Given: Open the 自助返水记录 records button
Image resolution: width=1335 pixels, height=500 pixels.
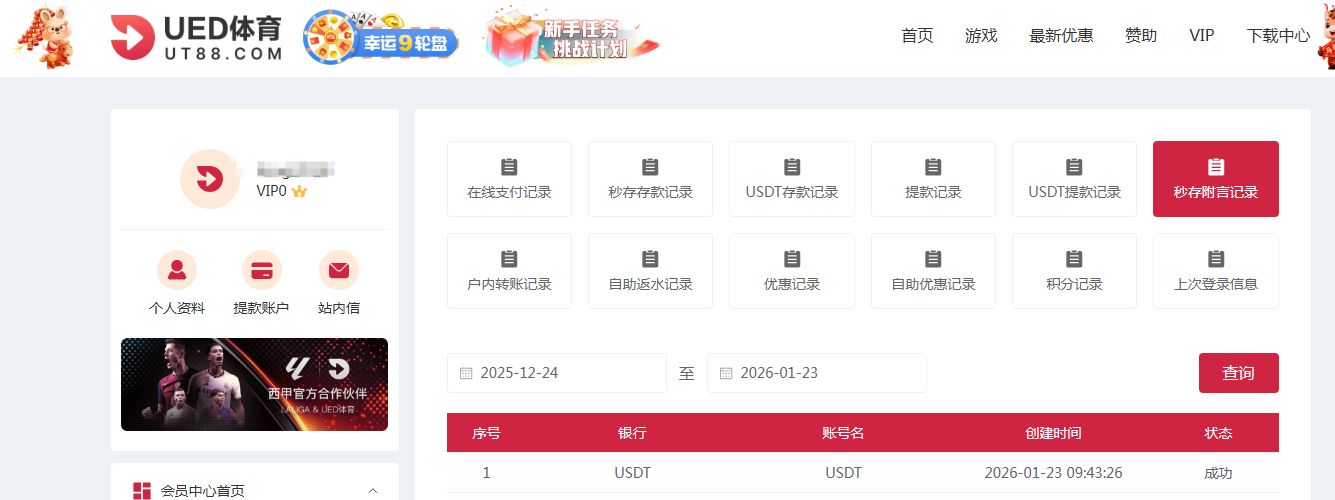Looking at the screenshot, I should tap(650, 271).
